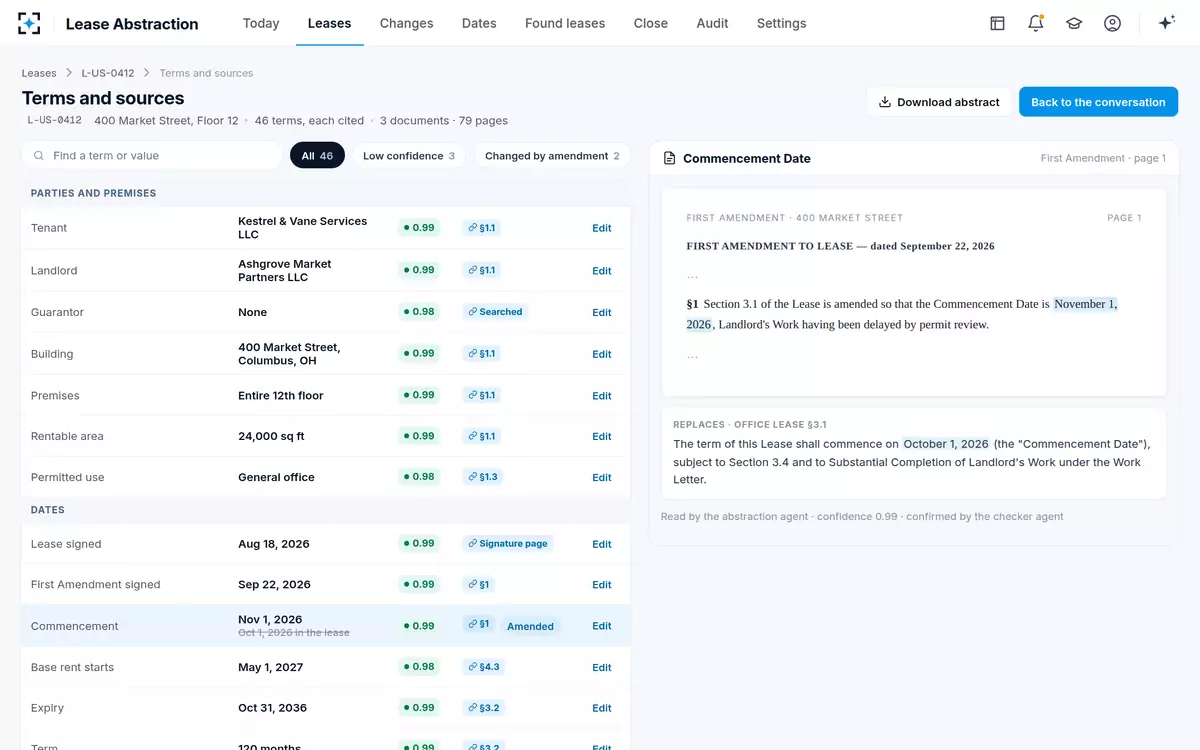Edit the Expiry date
This screenshot has height=750, width=1200.
click(601, 708)
